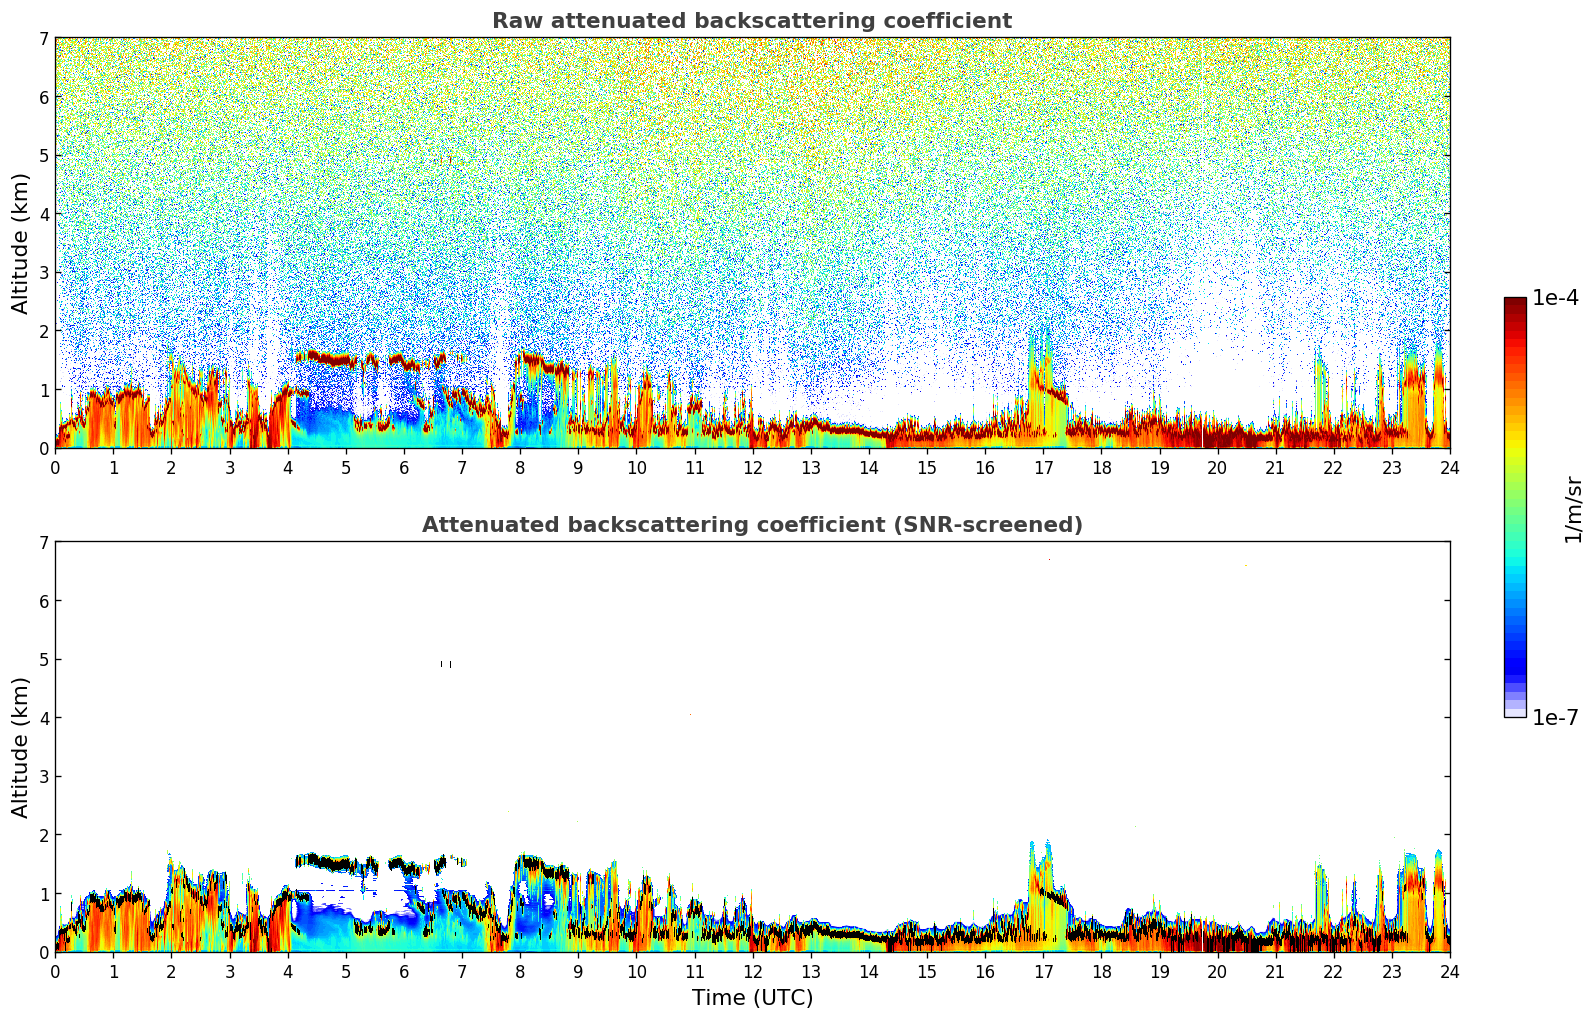Click hour tick "17" under the raw plot

click(x=1043, y=467)
